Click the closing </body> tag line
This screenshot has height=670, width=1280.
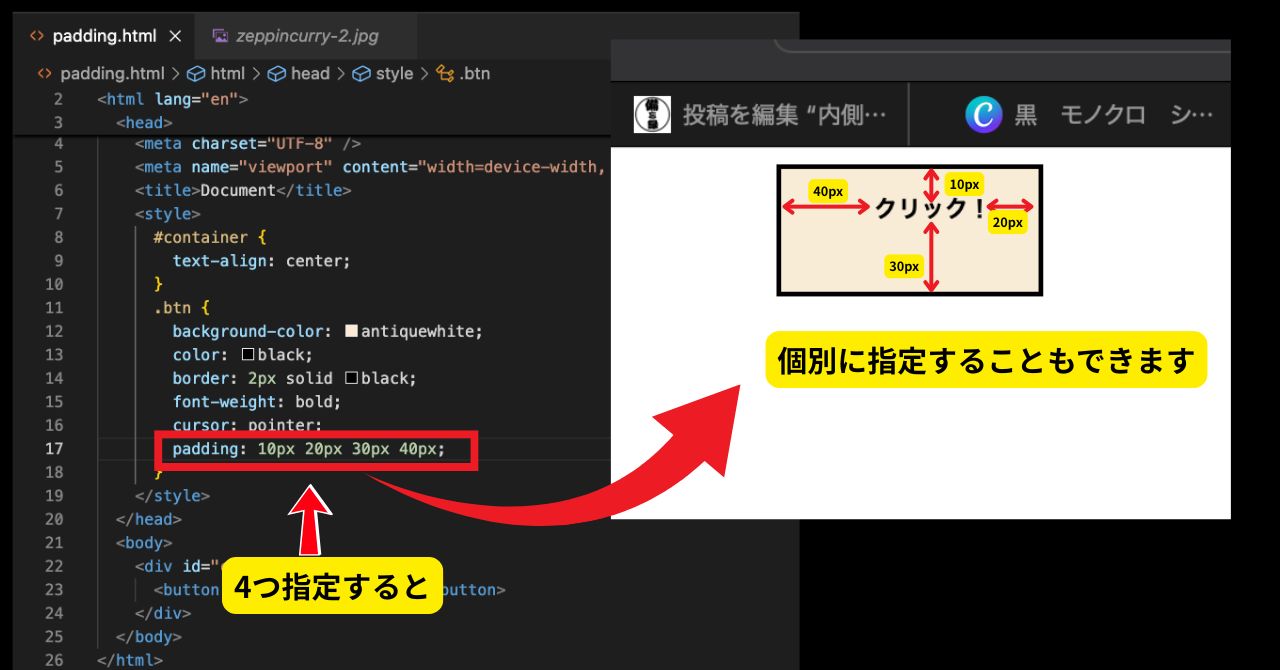pos(149,637)
